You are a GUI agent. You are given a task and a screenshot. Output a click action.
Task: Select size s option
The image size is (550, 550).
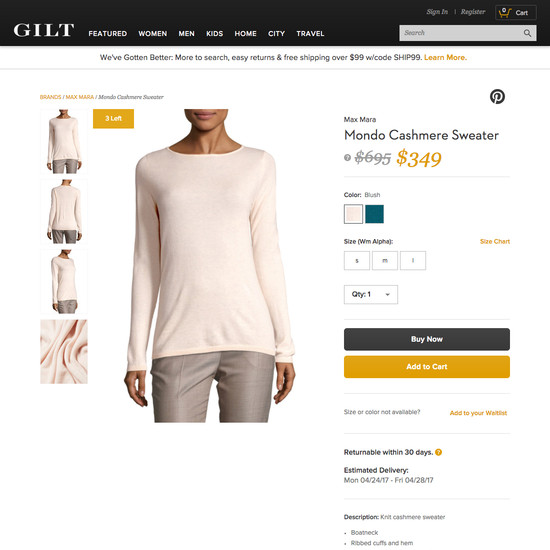[x=357, y=260]
